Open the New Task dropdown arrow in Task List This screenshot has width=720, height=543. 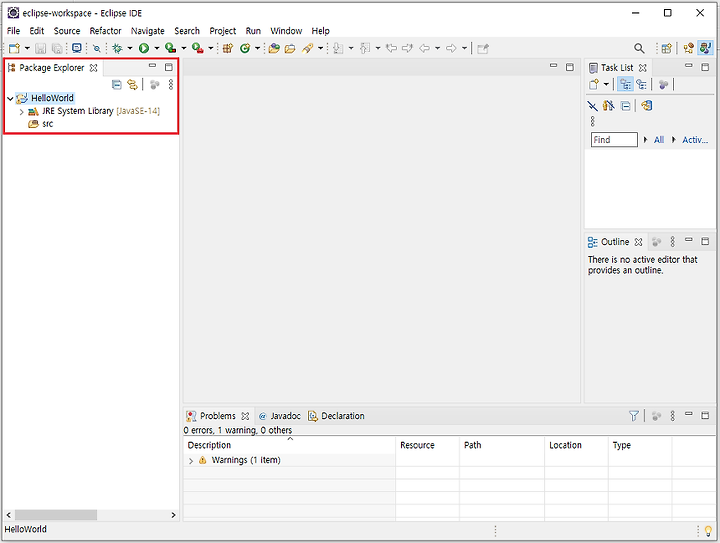tap(606, 84)
